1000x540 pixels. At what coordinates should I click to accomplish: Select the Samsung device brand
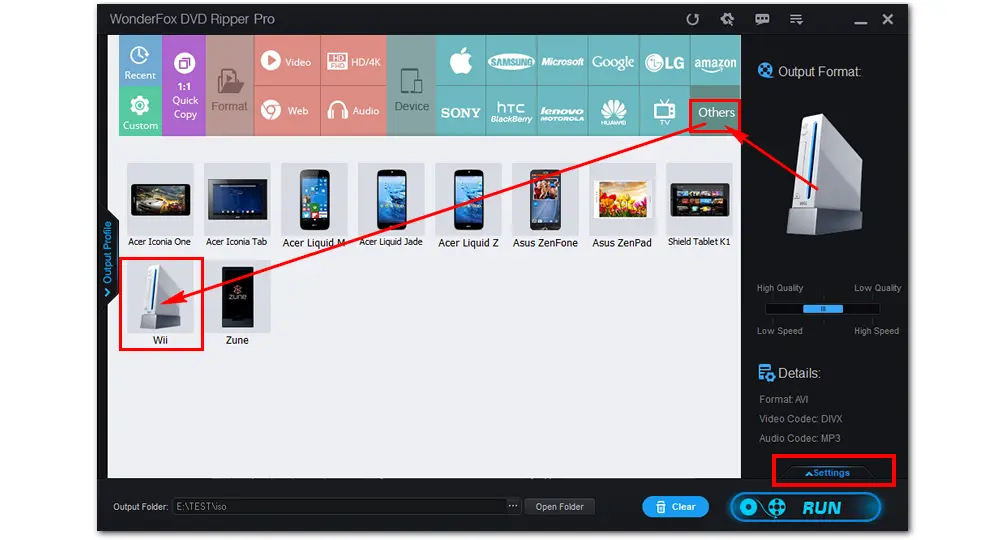pyautogui.click(x=511, y=61)
